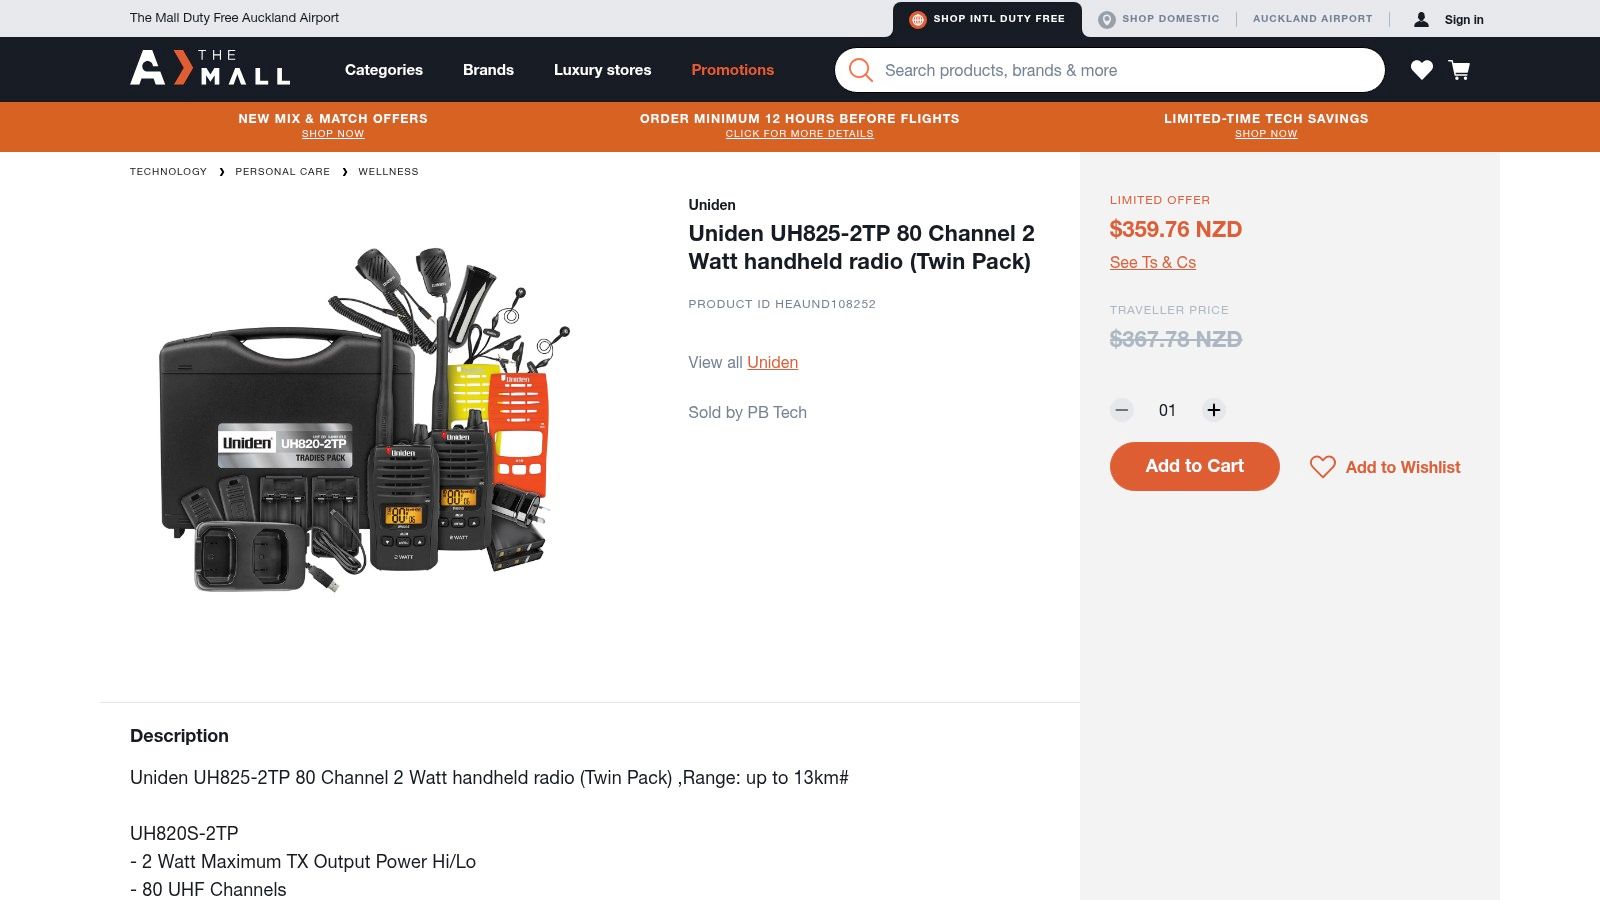Screen dimensions: 1600x900
Task: Open Technology breadcrumb
Action: point(168,172)
